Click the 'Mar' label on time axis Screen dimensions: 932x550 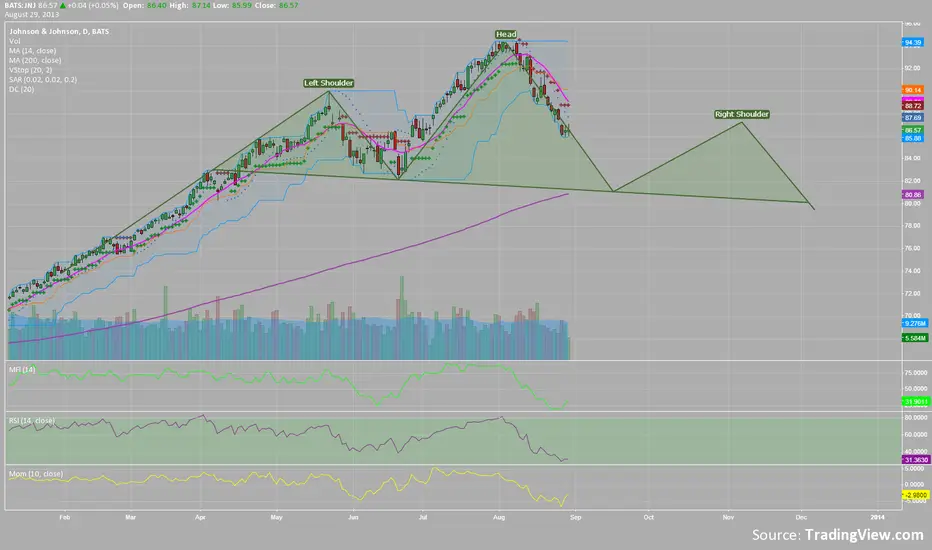click(131, 517)
